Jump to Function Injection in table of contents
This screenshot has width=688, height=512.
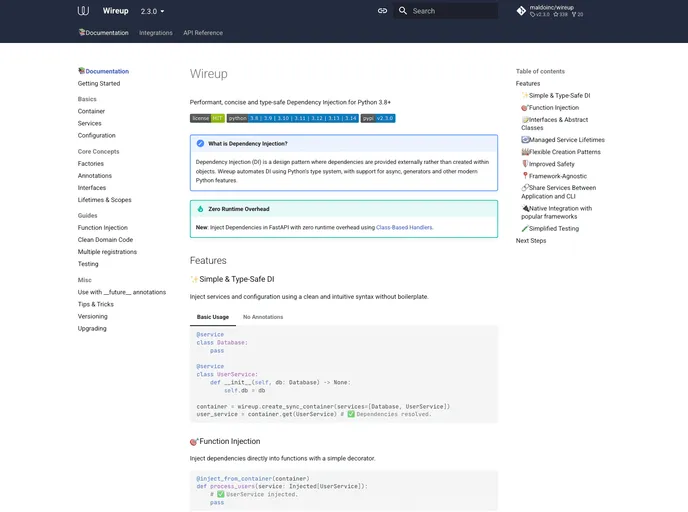coord(553,107)
